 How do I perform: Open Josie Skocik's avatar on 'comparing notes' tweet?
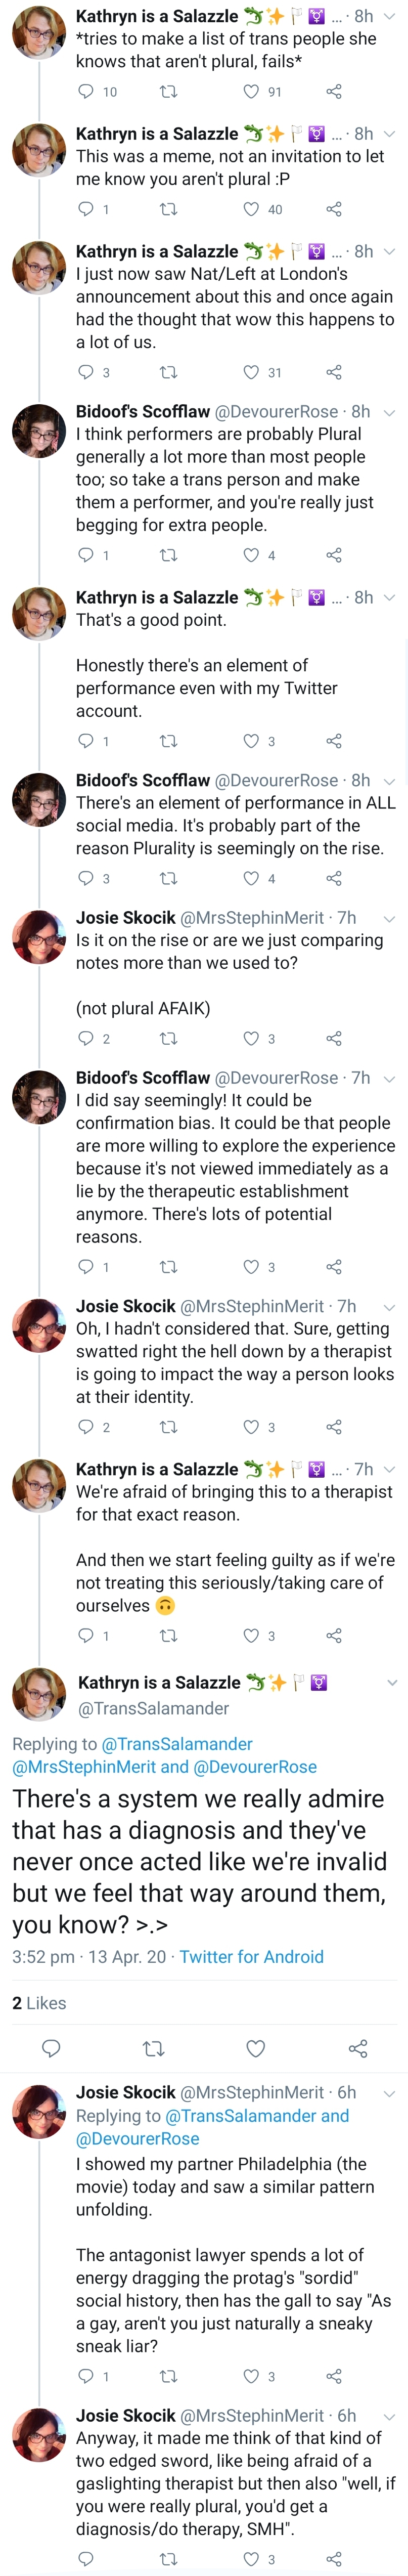(x=39, y=937)
